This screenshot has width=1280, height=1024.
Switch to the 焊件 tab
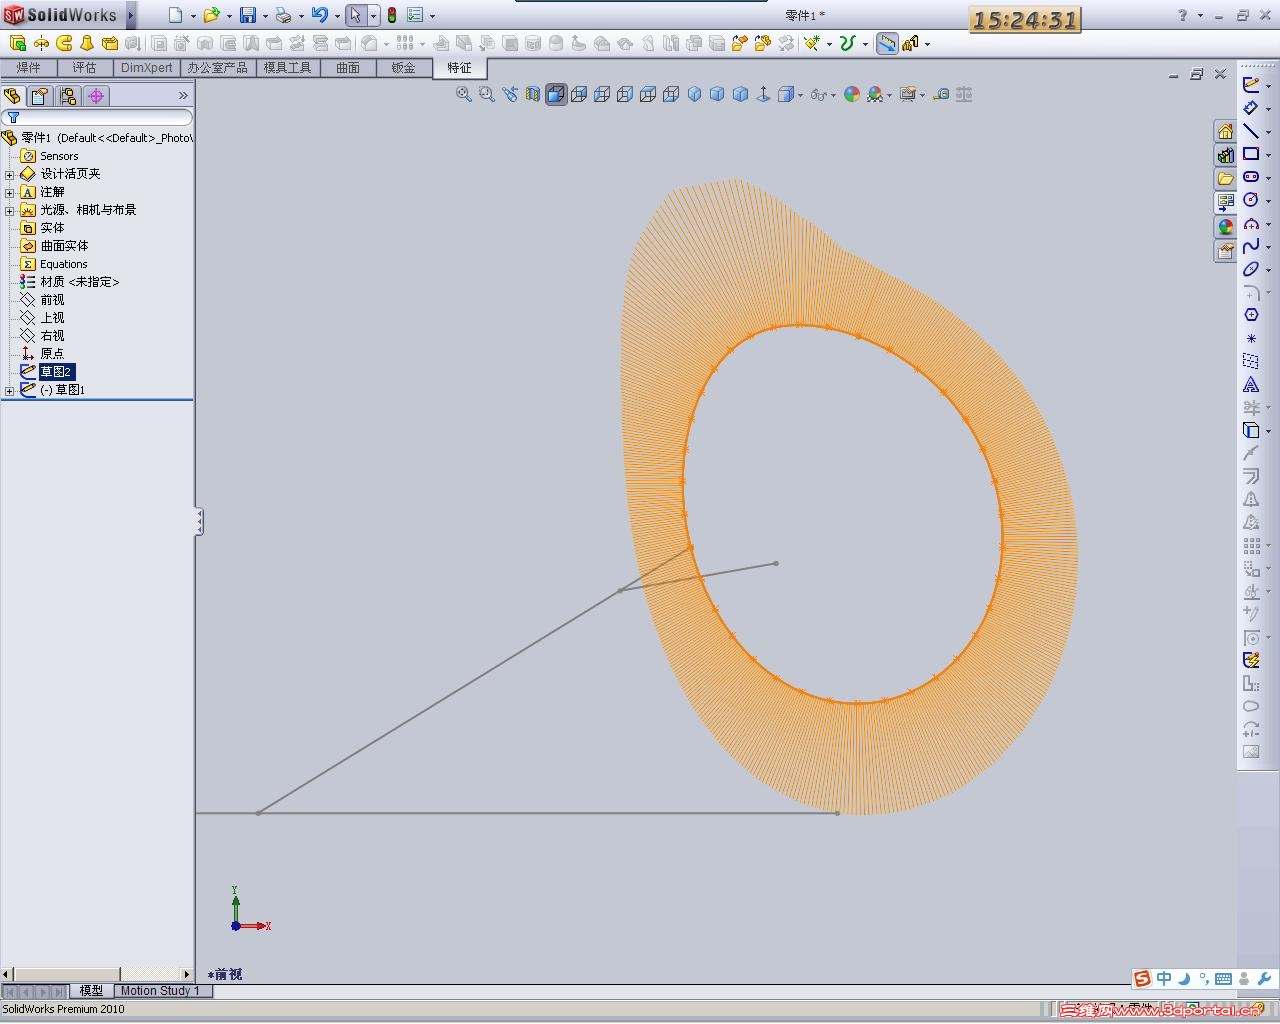click(29, 68)
